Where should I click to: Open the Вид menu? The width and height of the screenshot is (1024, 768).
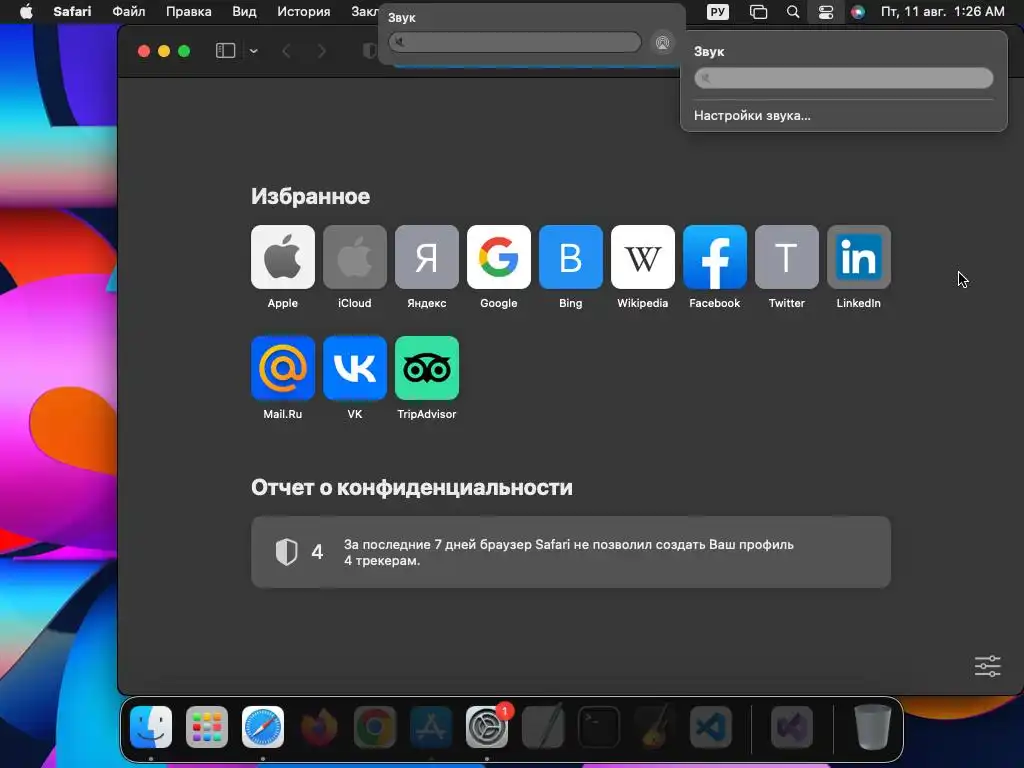pyautogui.click(x=244, y=12)
